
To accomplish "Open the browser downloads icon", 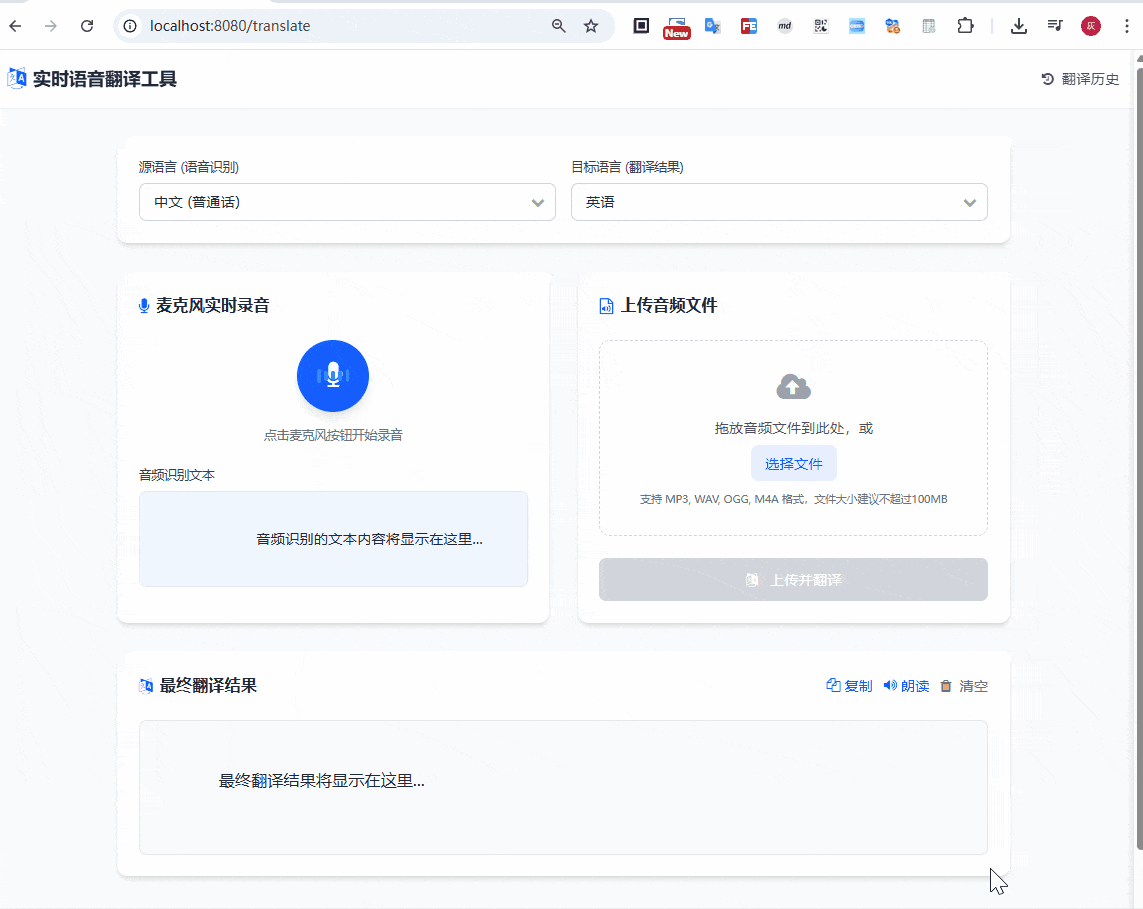I will pos(1019,26).
